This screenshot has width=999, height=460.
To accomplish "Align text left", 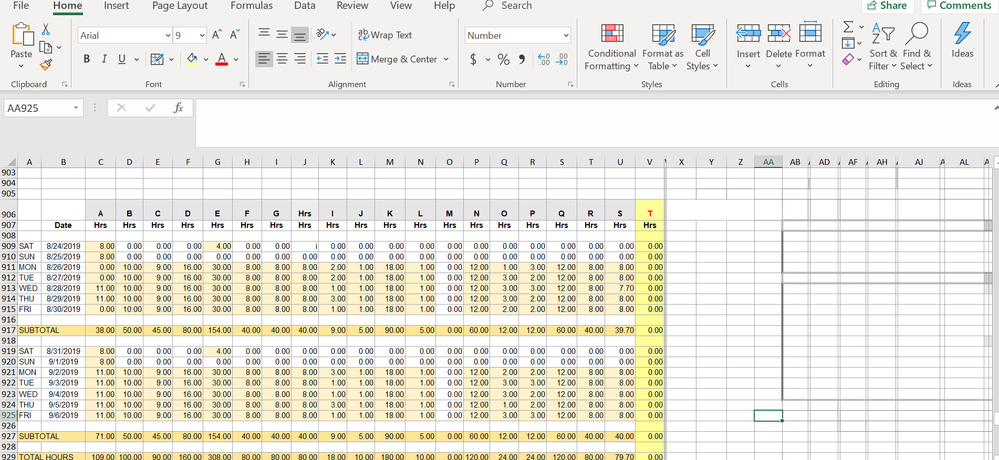I will [x=264, y=59].
